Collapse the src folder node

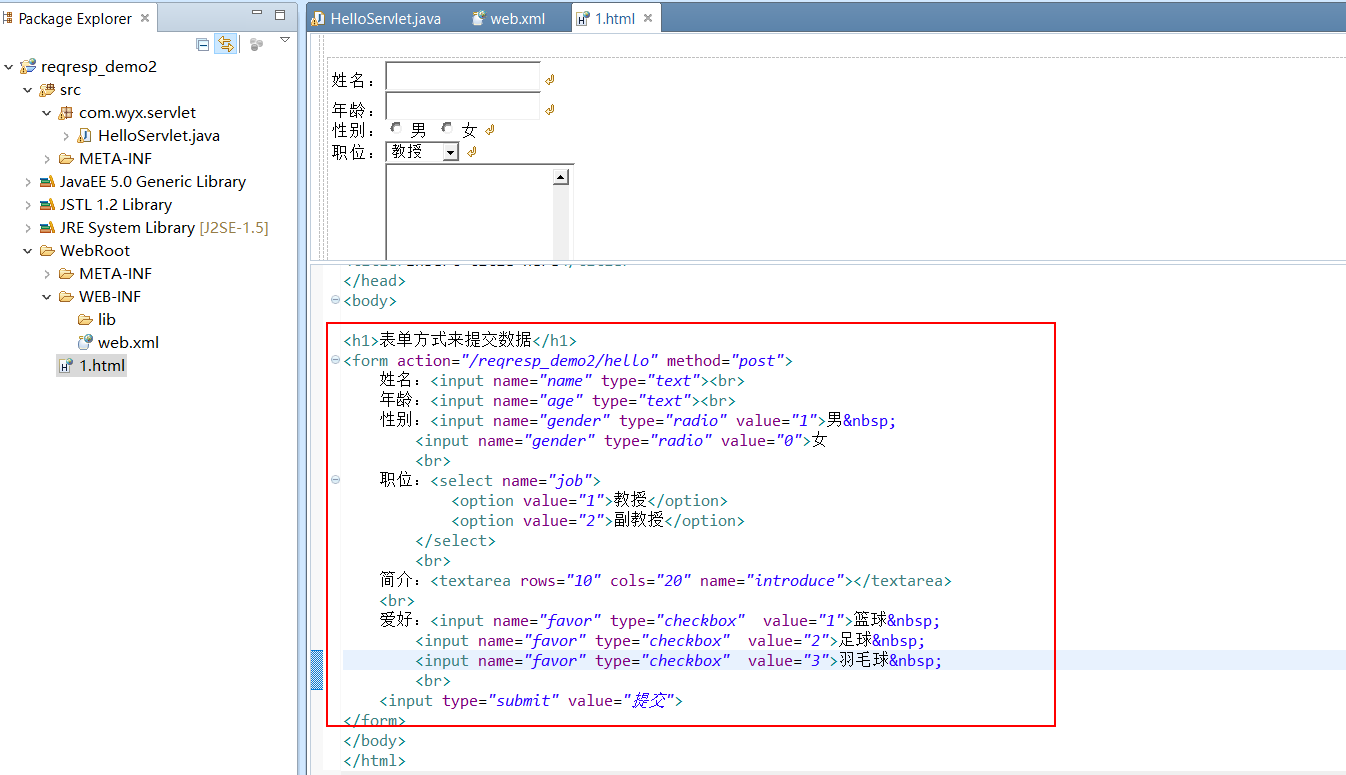(x=28, y=90)
